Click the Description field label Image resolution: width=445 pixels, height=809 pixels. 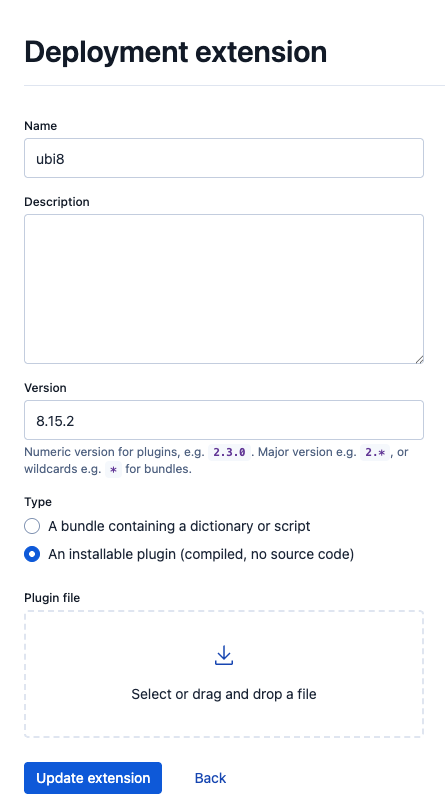[57, 202]
